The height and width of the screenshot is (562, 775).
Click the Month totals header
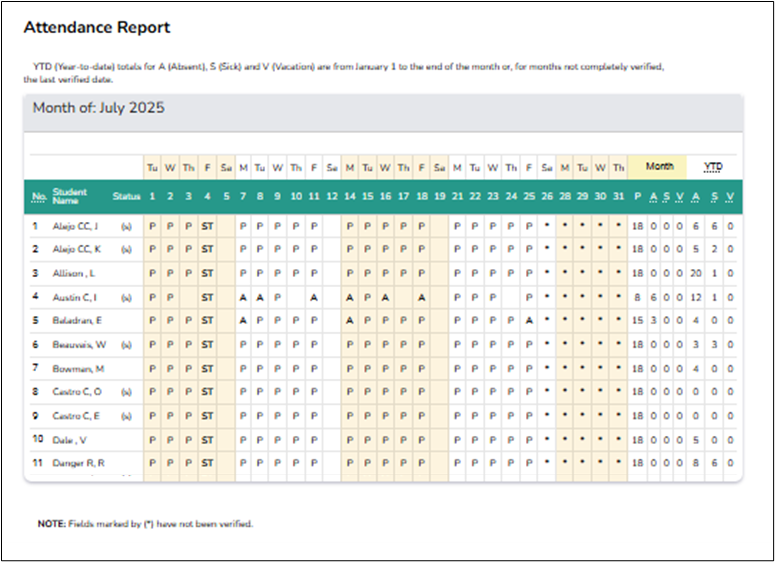click(659, 167)
